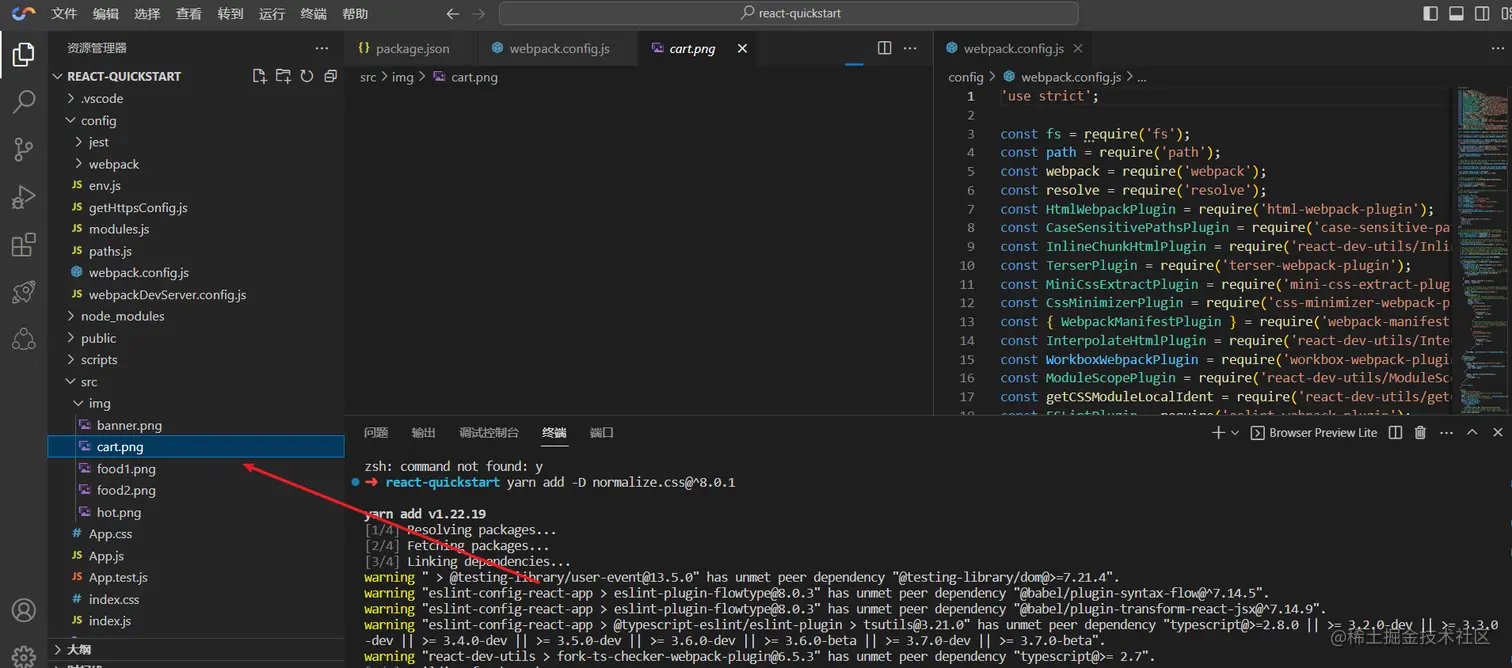
Task: Open the new terminal launch profile dropdown
Action: click(x=1235, y=433)
